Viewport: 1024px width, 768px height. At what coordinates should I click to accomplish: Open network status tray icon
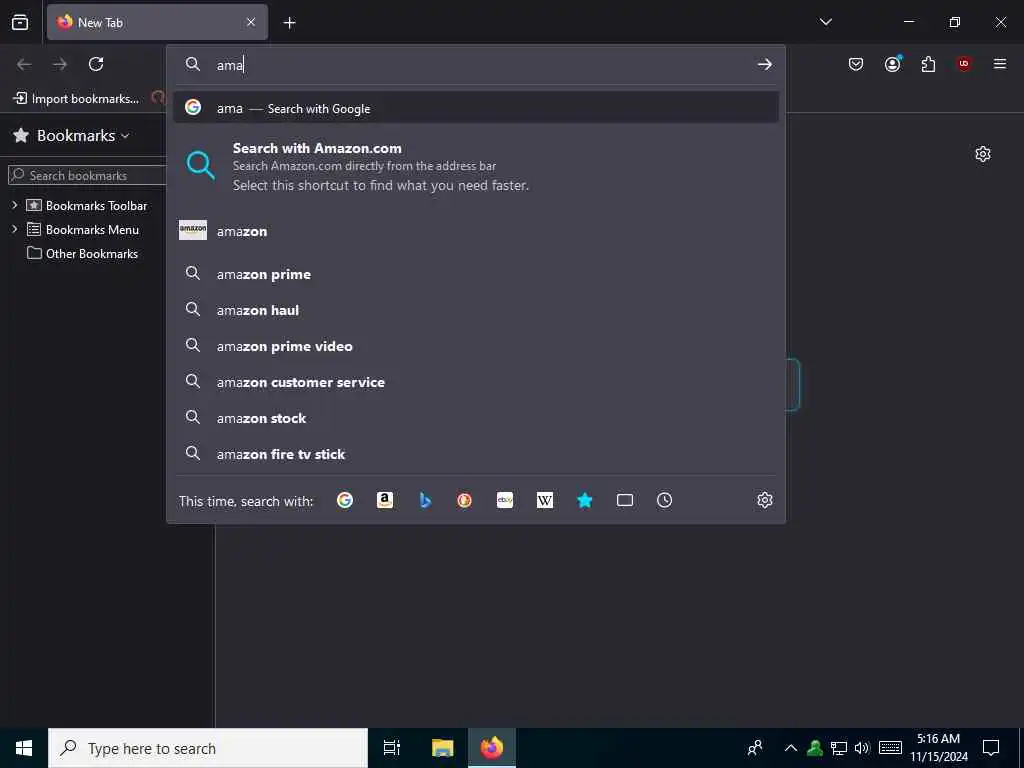(839, 748)
